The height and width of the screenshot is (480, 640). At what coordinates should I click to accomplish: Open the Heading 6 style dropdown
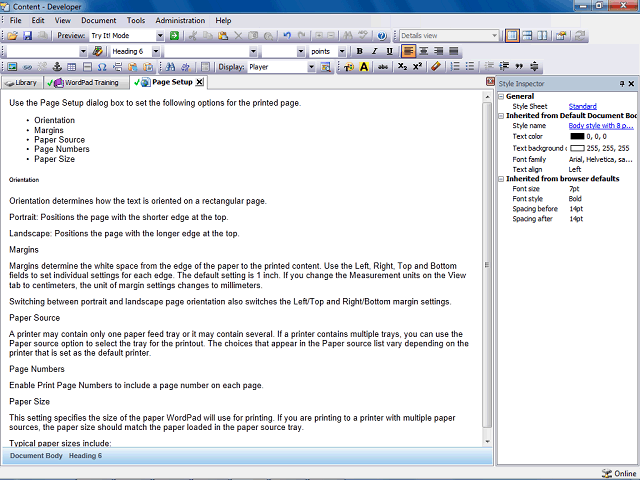tap(156, 51)
